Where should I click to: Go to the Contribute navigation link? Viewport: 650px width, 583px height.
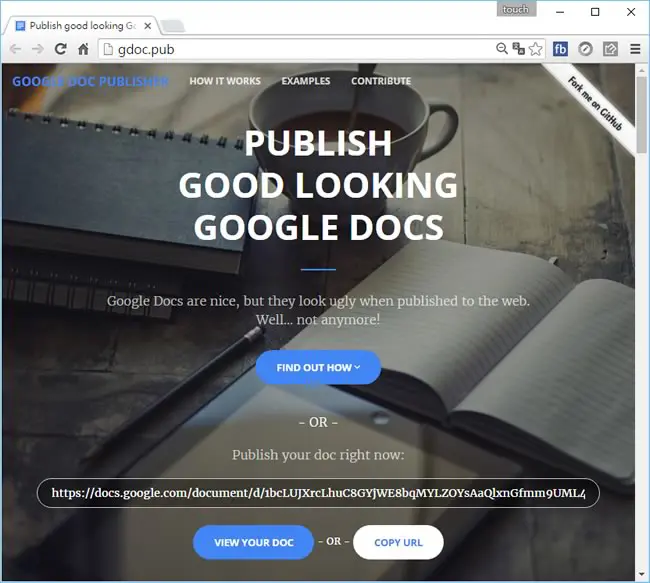[x=381, y=81]
